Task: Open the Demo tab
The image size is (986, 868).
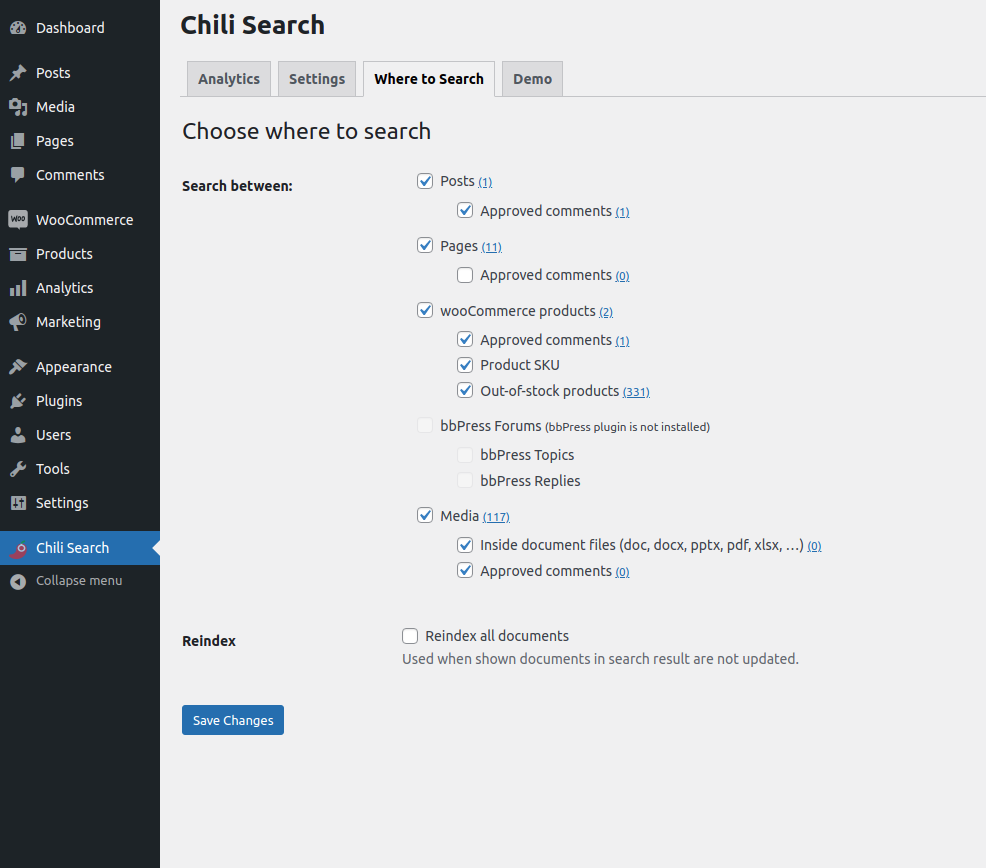Action: 532,79
